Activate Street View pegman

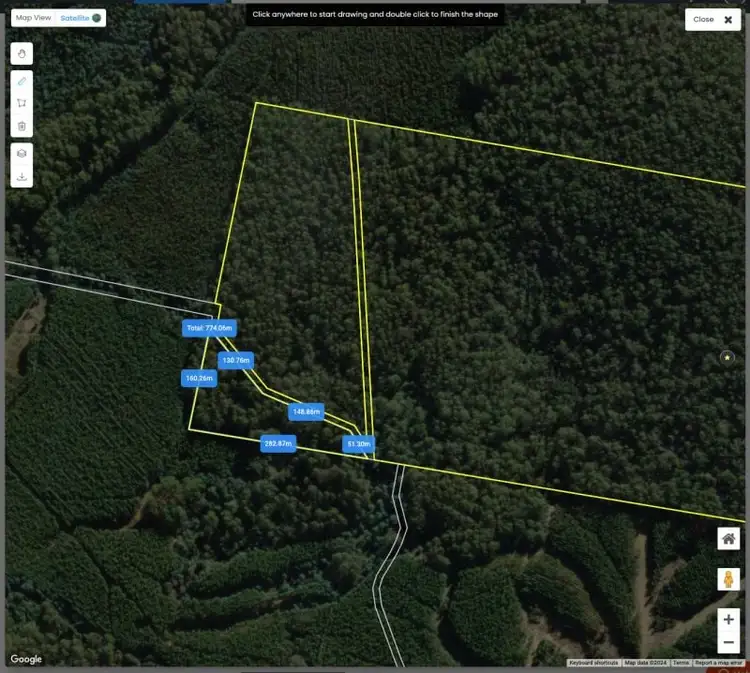pyautogui.click(x=728, y=579)
